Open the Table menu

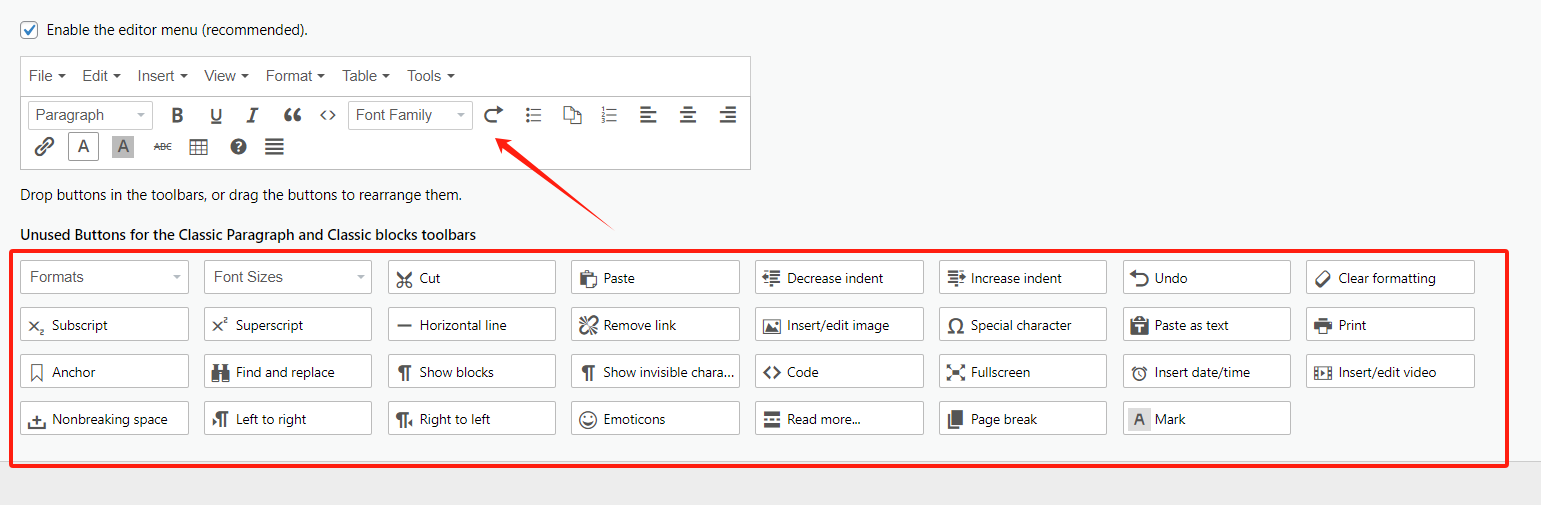point(366,76)
